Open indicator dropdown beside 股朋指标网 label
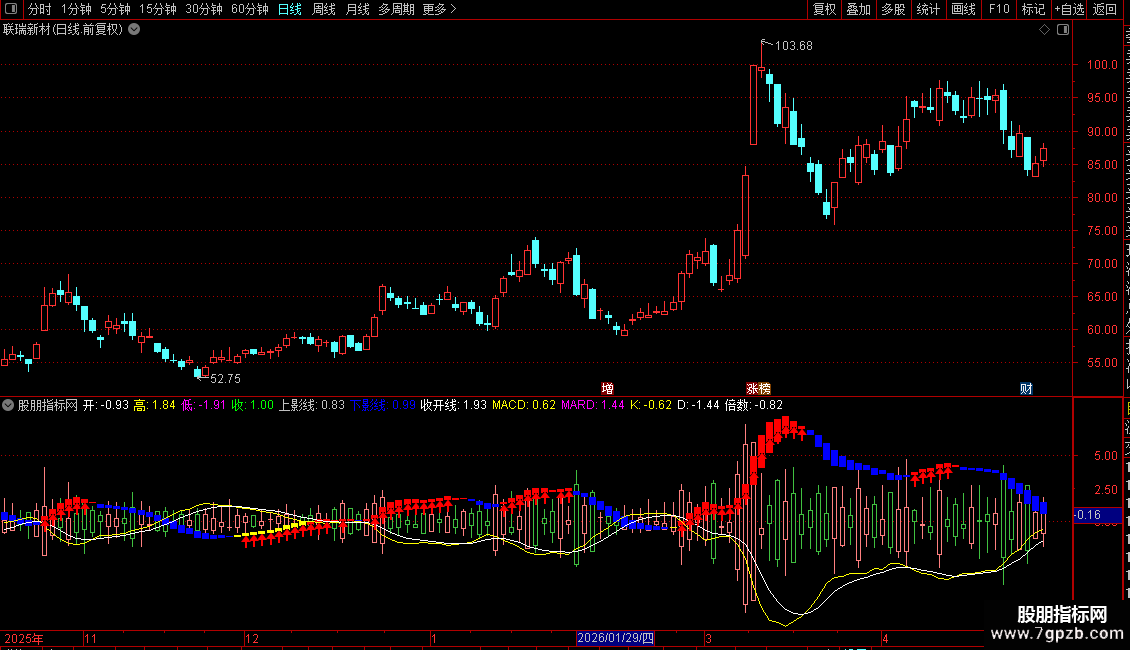 point(8,405)
